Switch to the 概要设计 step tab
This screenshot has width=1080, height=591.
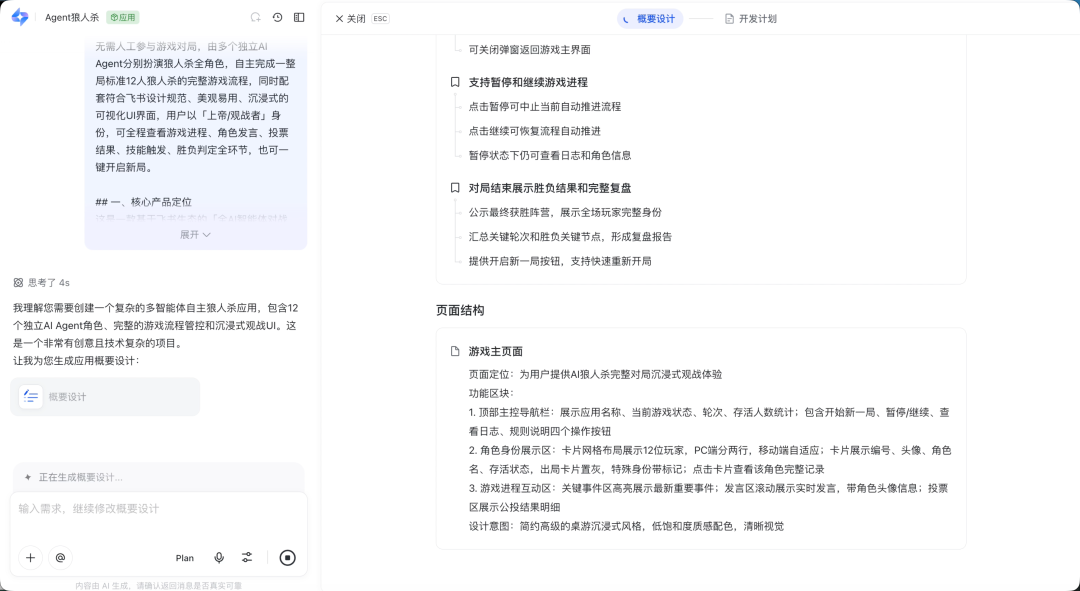(x=649, y=19)
